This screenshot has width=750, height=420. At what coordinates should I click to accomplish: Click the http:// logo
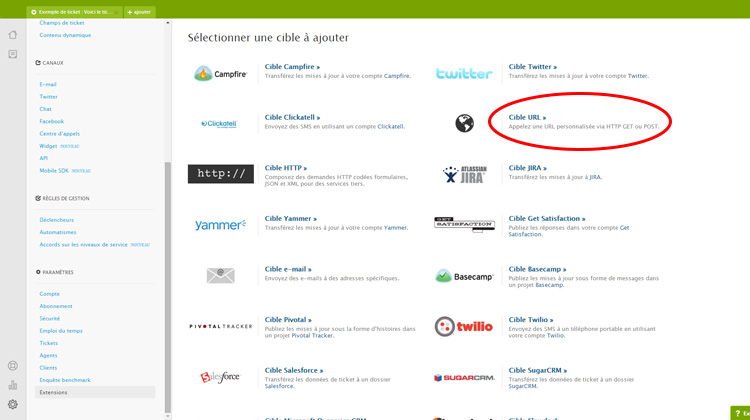[221, 174]
